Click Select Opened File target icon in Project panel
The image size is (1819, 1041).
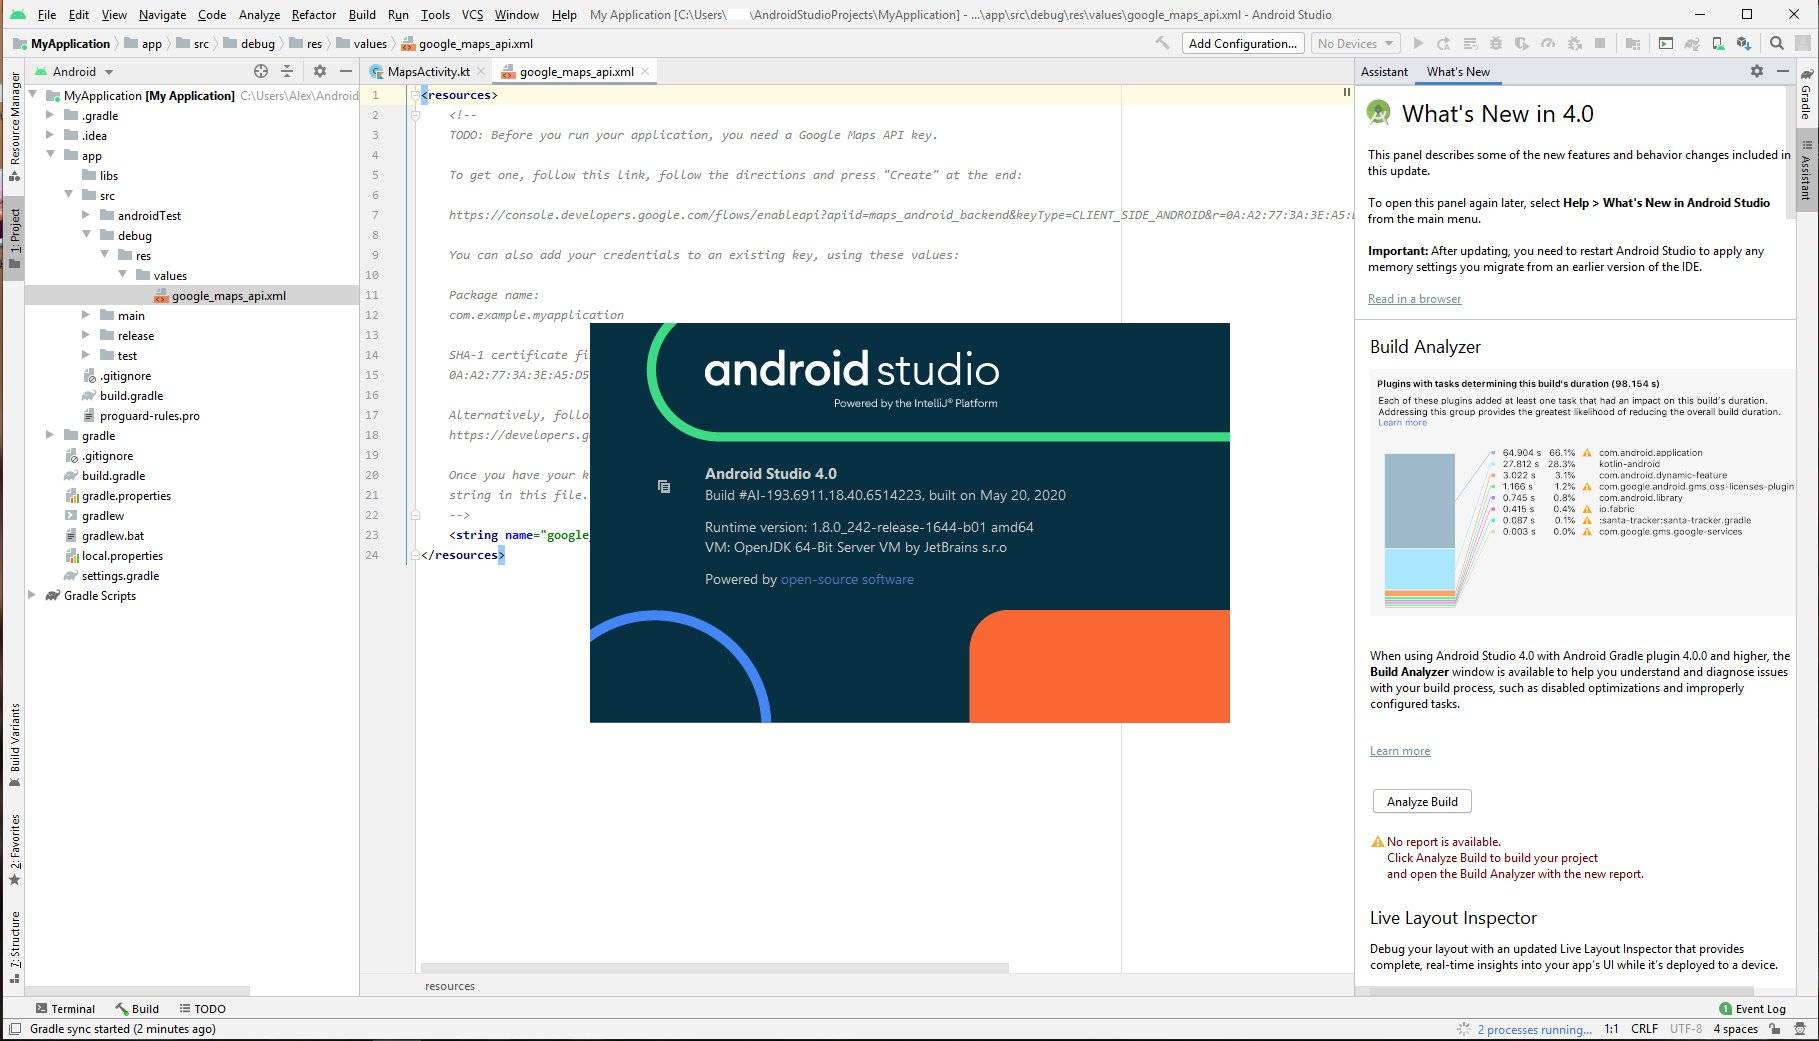tap(261, 71)
